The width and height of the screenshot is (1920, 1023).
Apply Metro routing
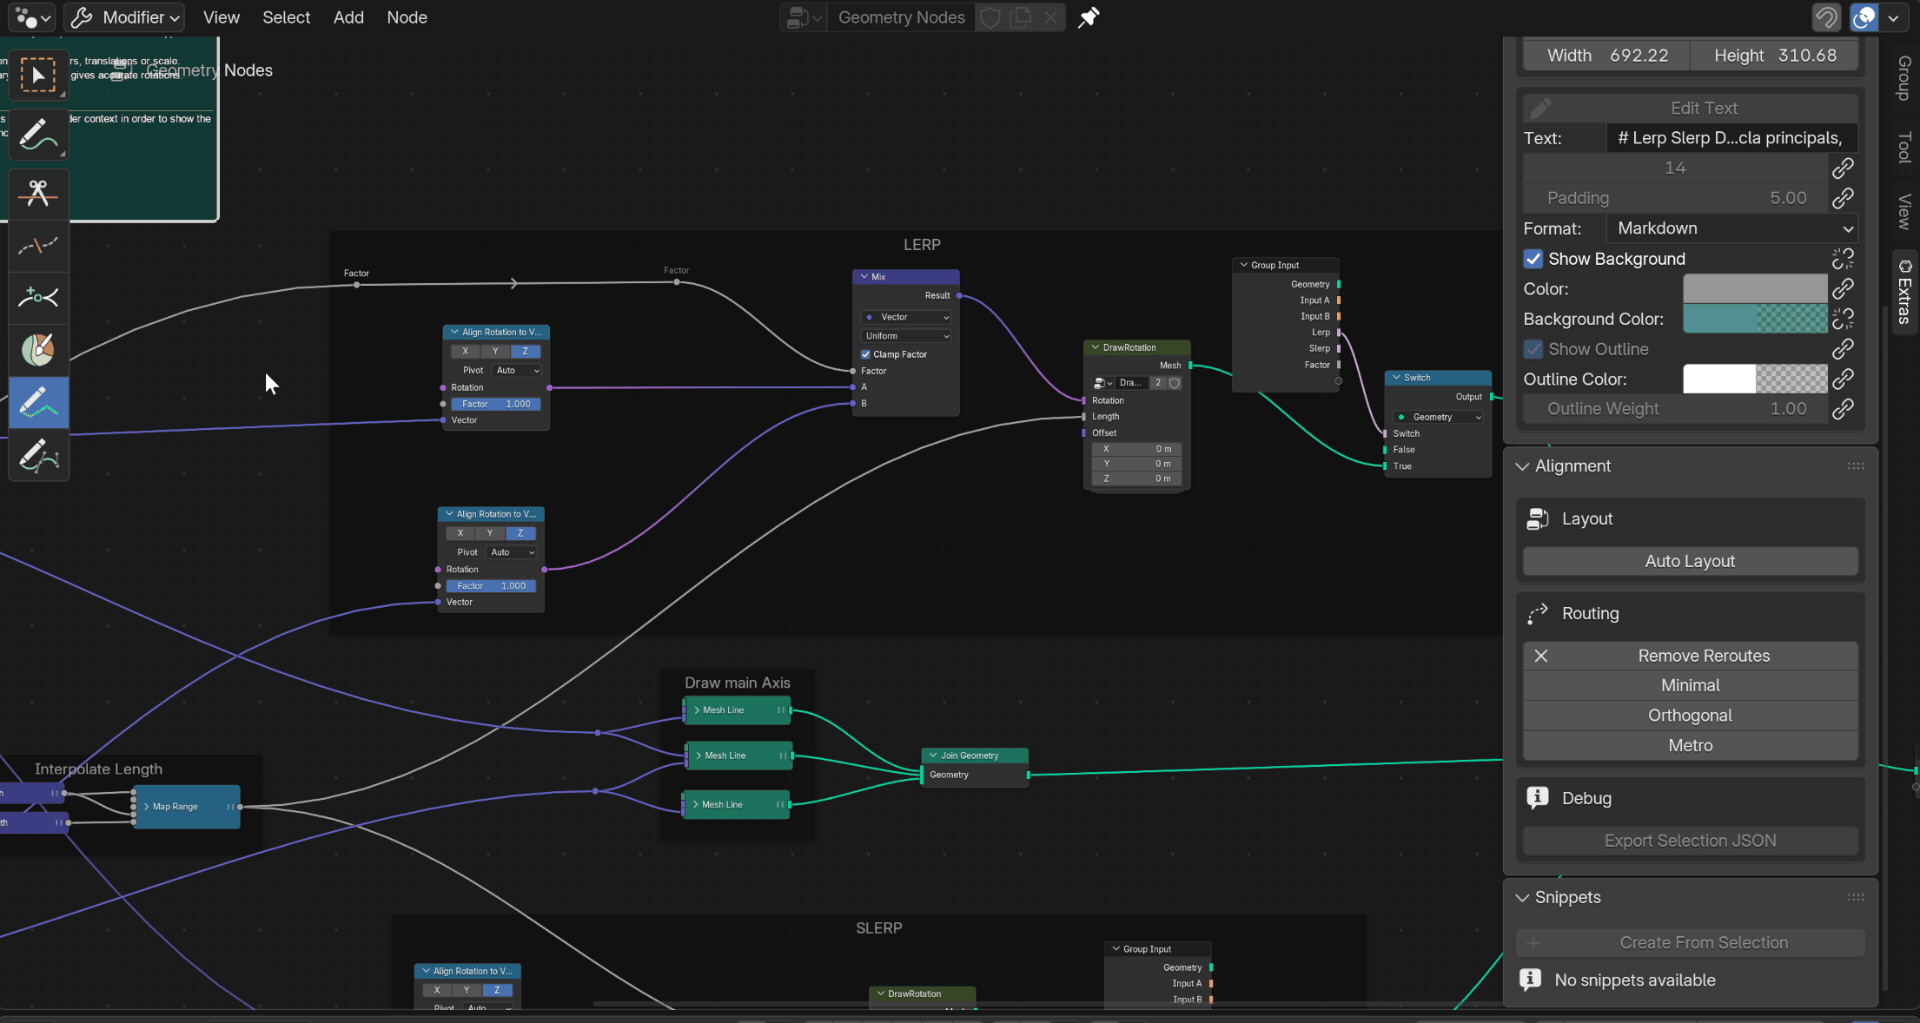(1690, 746)
